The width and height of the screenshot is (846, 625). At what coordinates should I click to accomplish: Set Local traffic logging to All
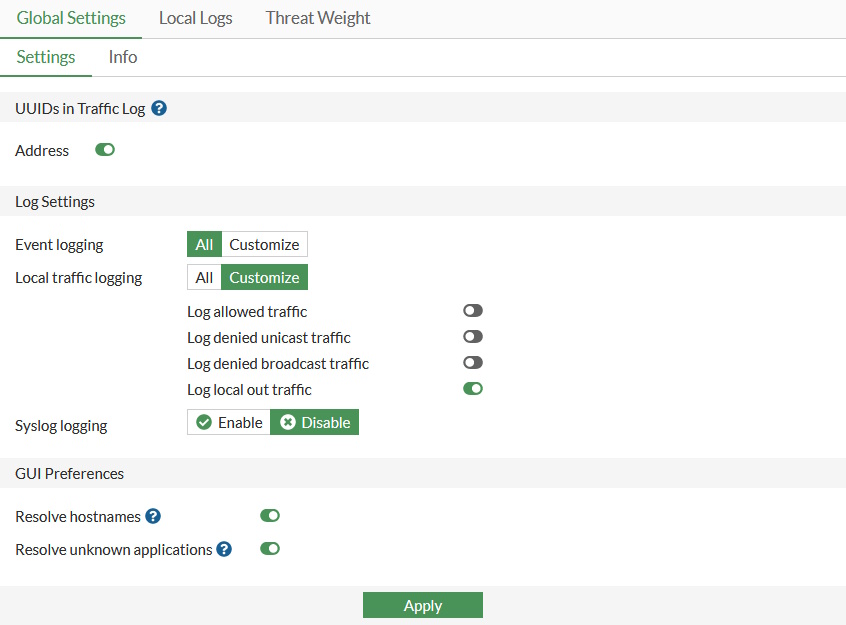coord(203,277)
